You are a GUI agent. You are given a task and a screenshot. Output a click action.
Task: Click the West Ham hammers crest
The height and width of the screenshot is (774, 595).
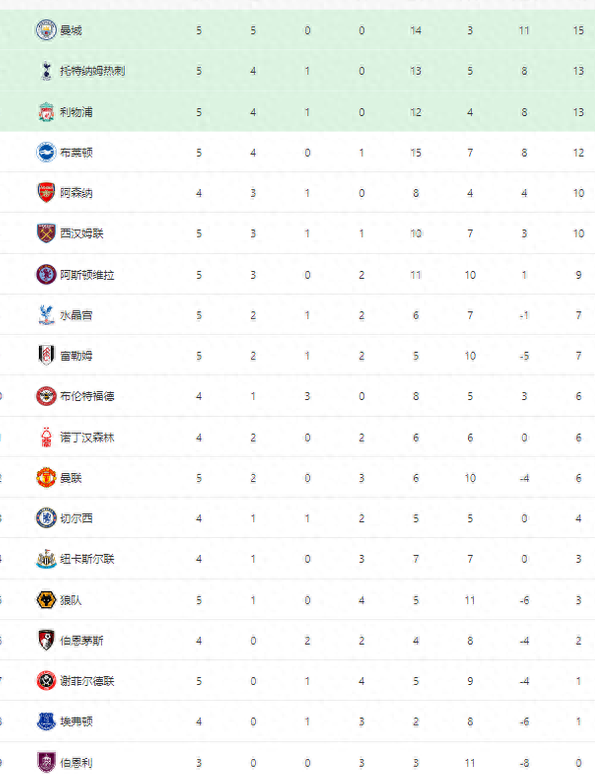[46, 233]
